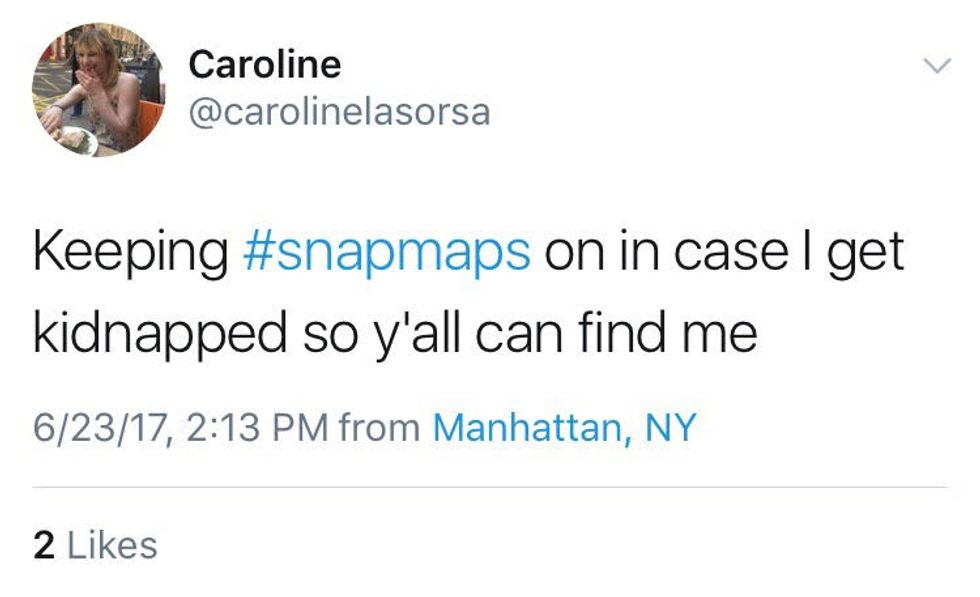Click the divider line above Likes
The width and height of the screenshot is (980, 597).
click(x=490, y=488)
